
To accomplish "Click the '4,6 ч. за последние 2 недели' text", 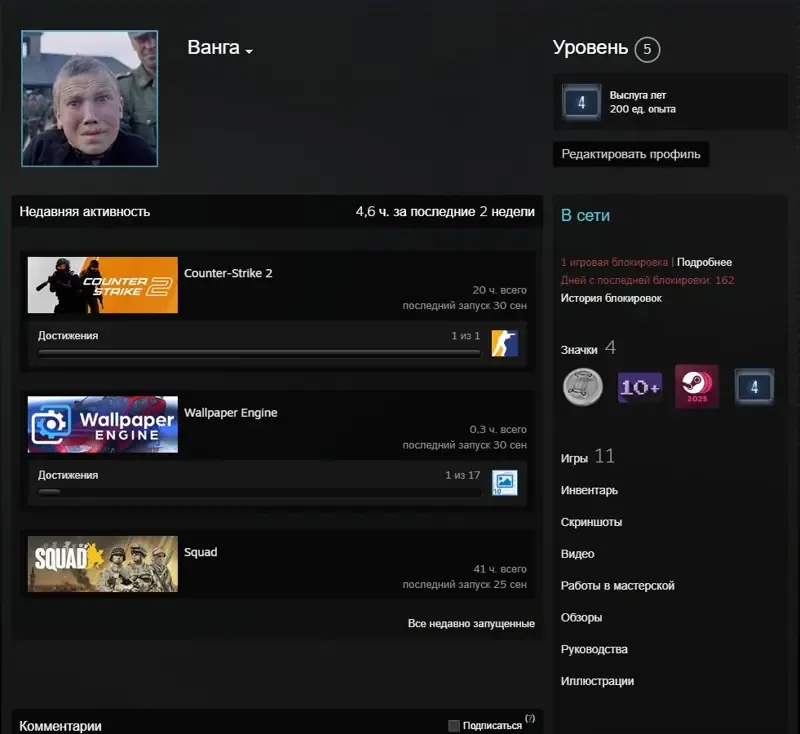I will point(445,212).
